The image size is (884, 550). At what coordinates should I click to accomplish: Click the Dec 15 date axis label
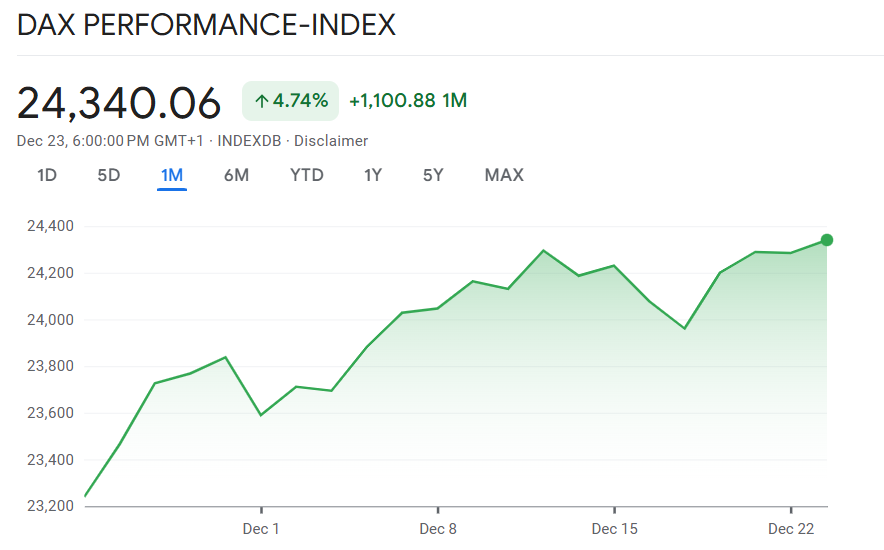(x=614, y=528)
